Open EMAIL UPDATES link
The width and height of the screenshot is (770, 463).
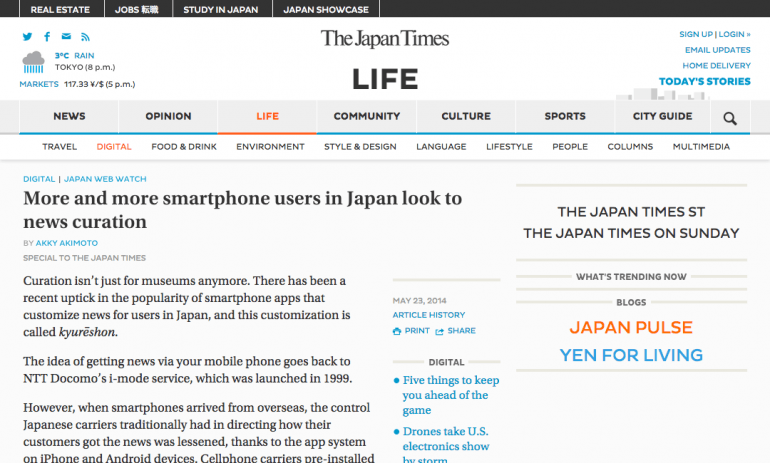(718, 50)
